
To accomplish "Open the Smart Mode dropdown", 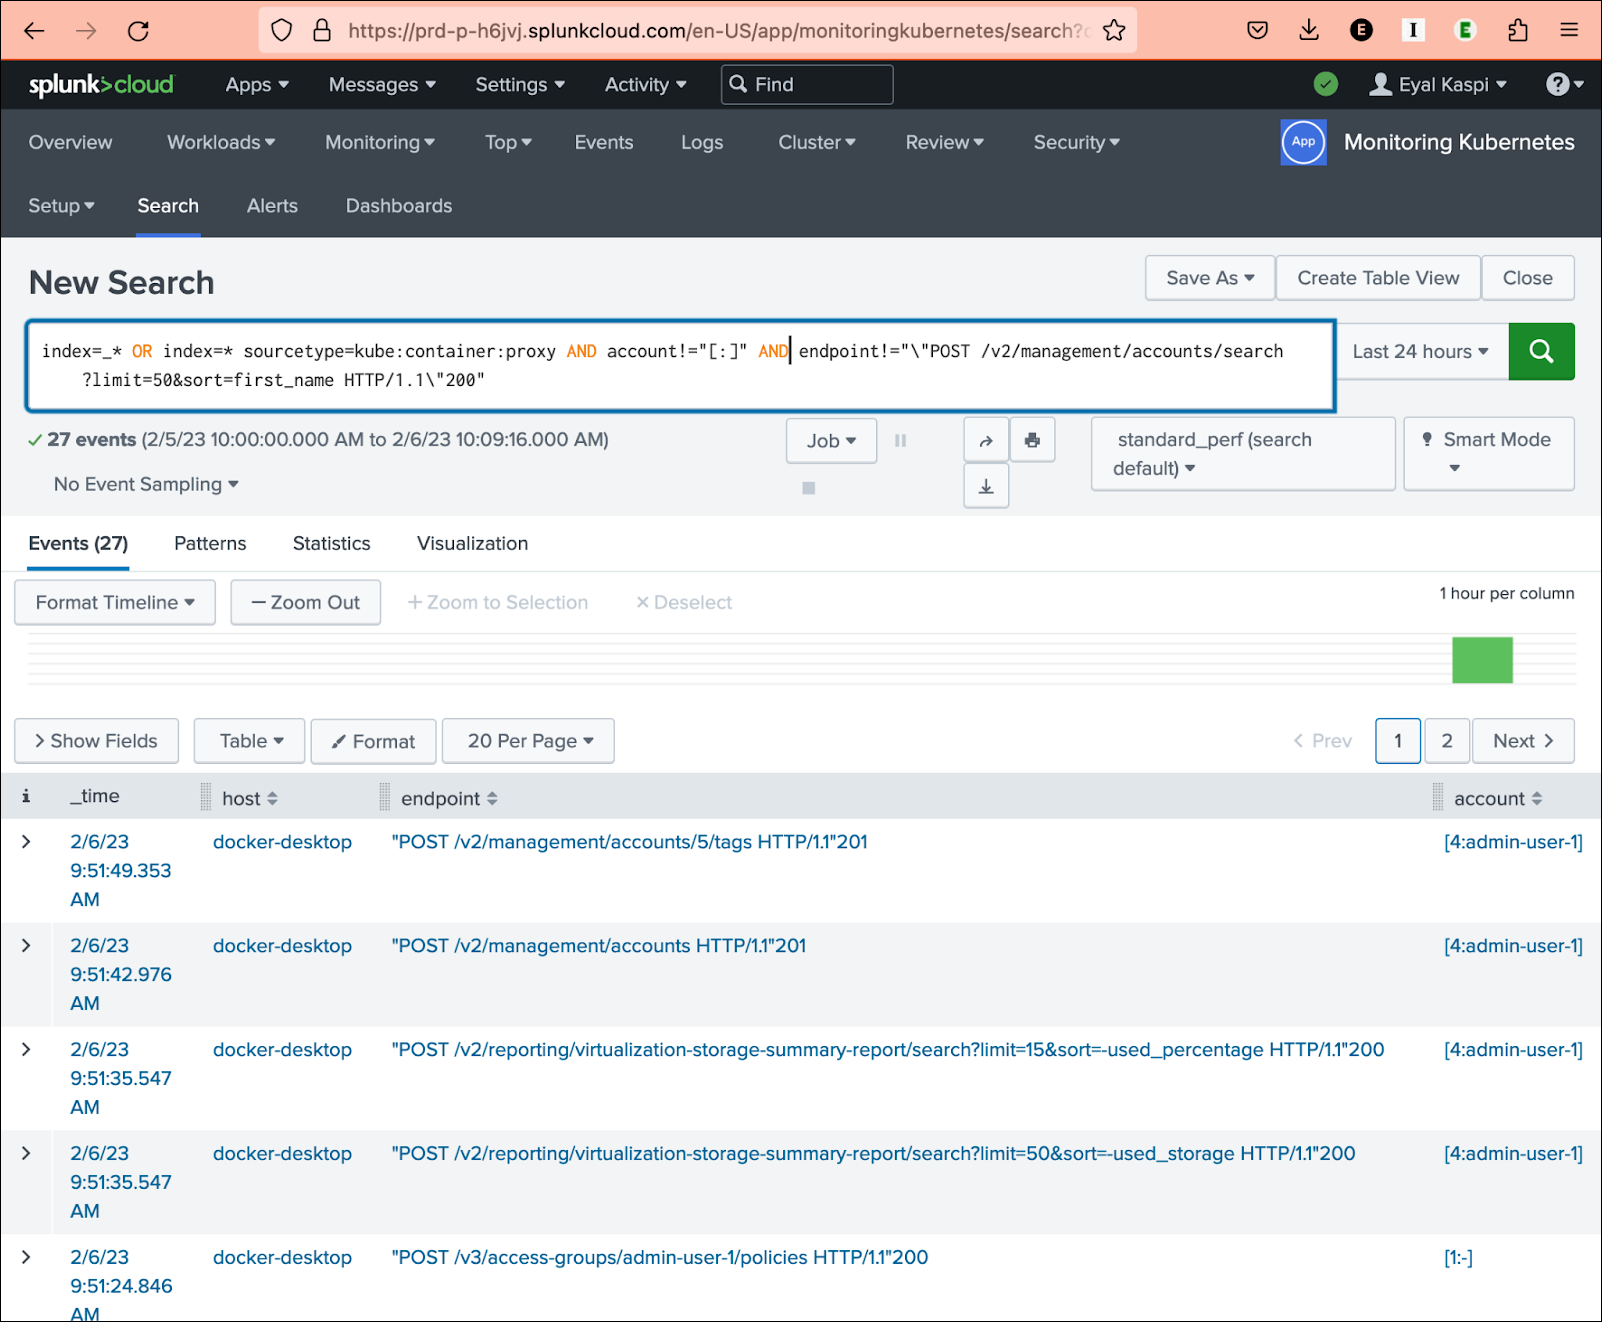I will 1488,453.
